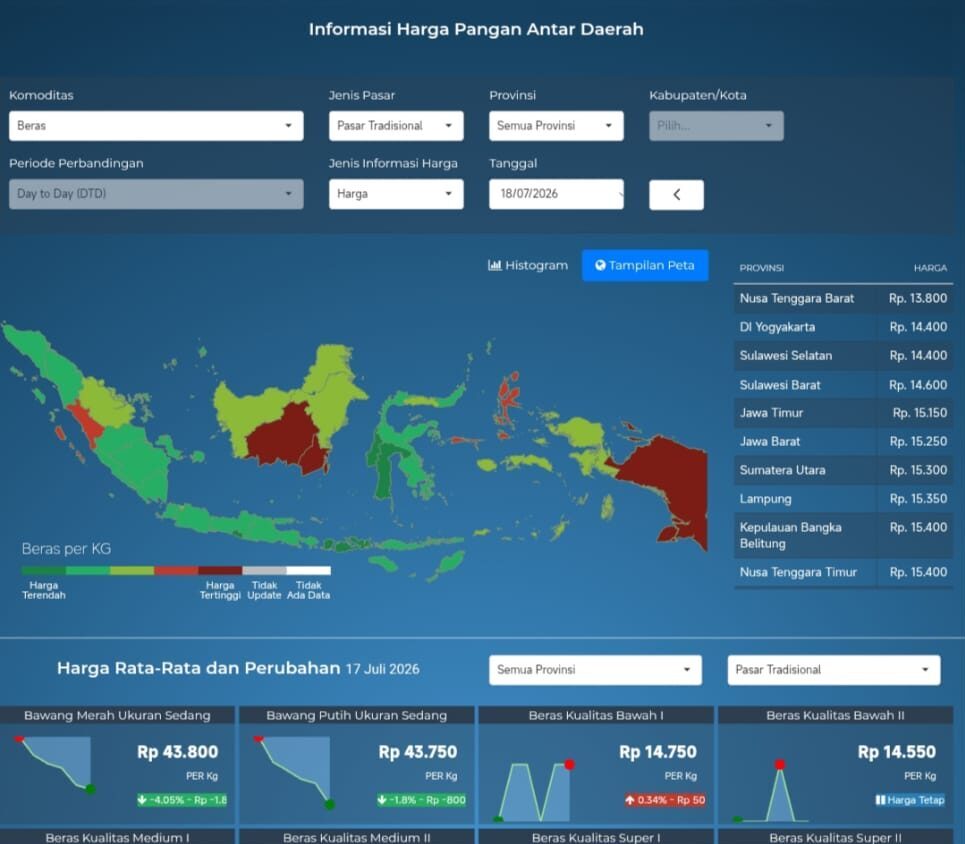The width and height of the screenshot is (965, 844).
Task: Click the -1.8% Rp -800 change badge
Action: (422, 800)
